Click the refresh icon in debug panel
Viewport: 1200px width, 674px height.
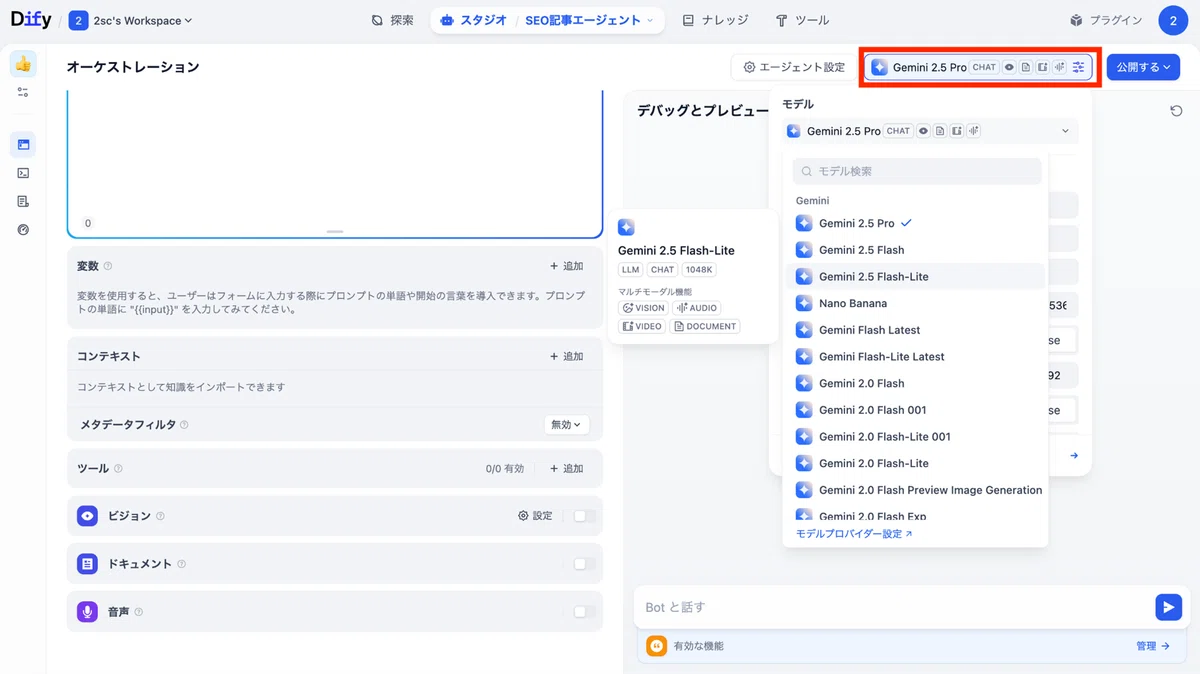click(1176, 111)
